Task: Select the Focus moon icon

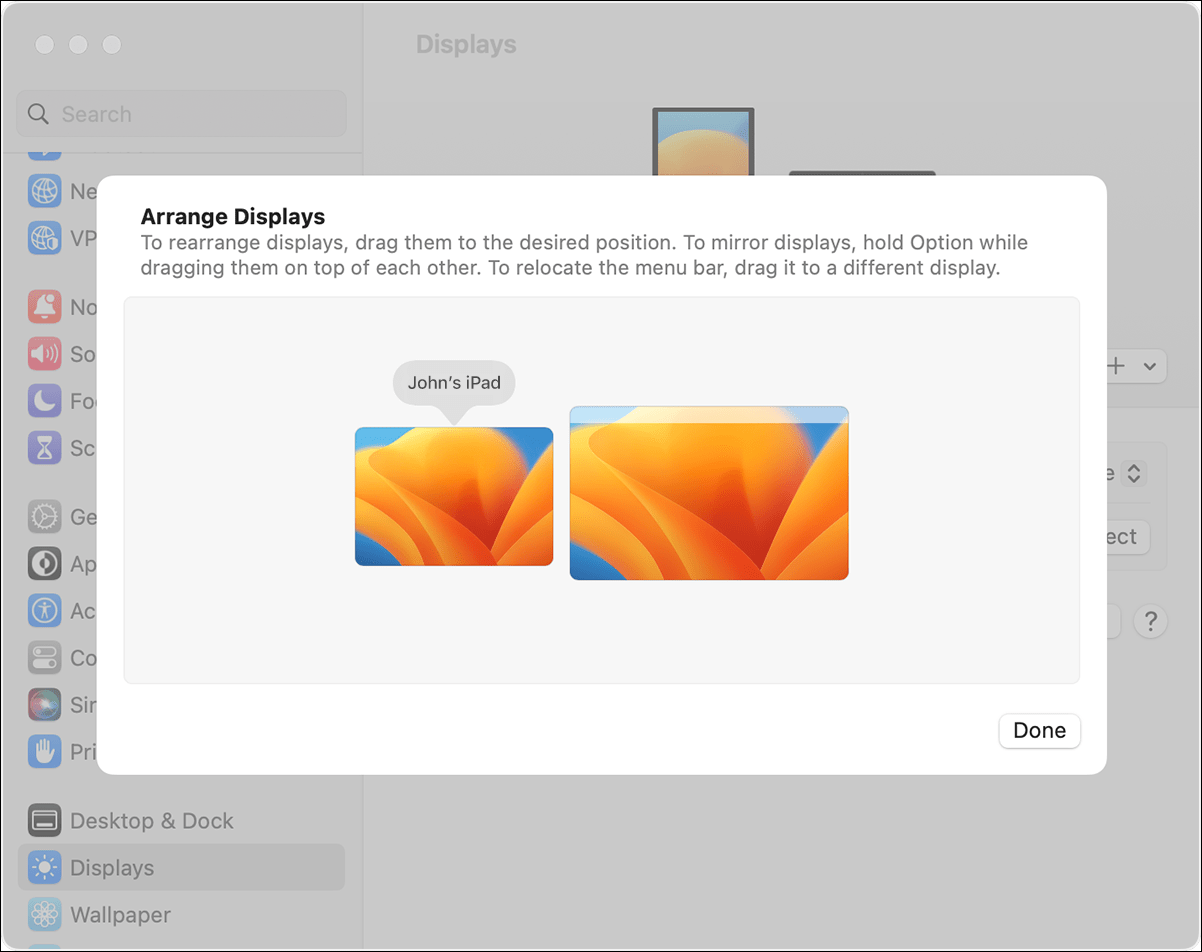Action: point(44,401)
